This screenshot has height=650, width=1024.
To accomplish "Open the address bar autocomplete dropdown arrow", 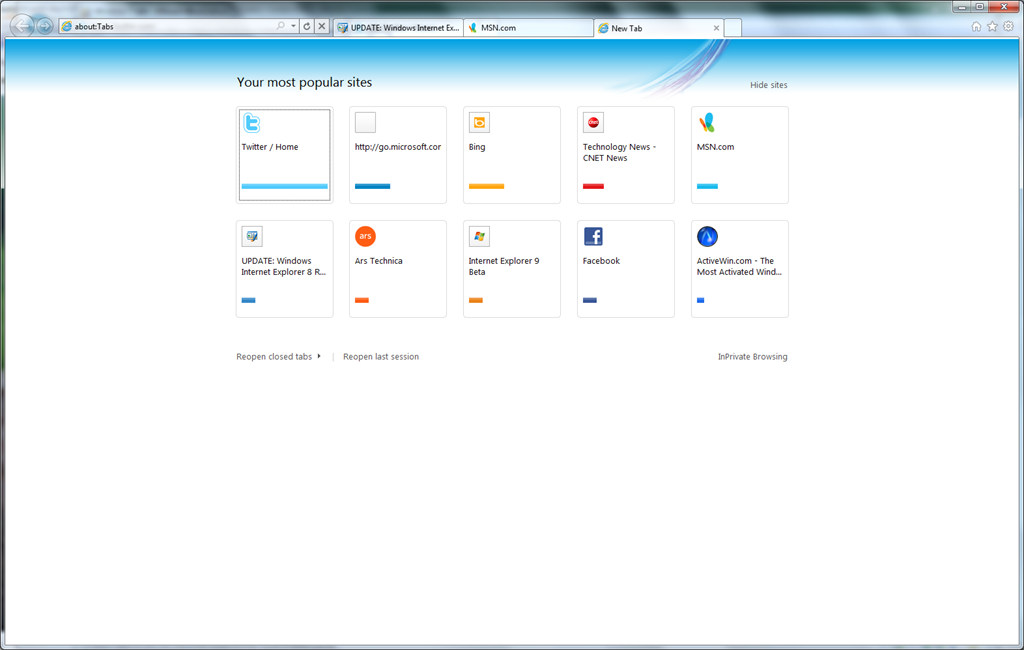I will coord(293,26).
